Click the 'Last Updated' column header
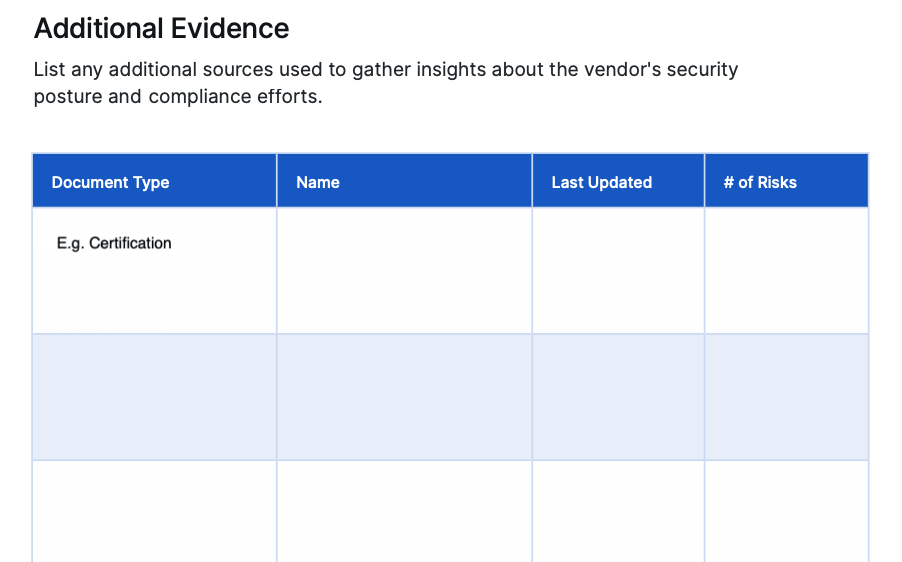902x562 pixels. (x=618, y=181)
